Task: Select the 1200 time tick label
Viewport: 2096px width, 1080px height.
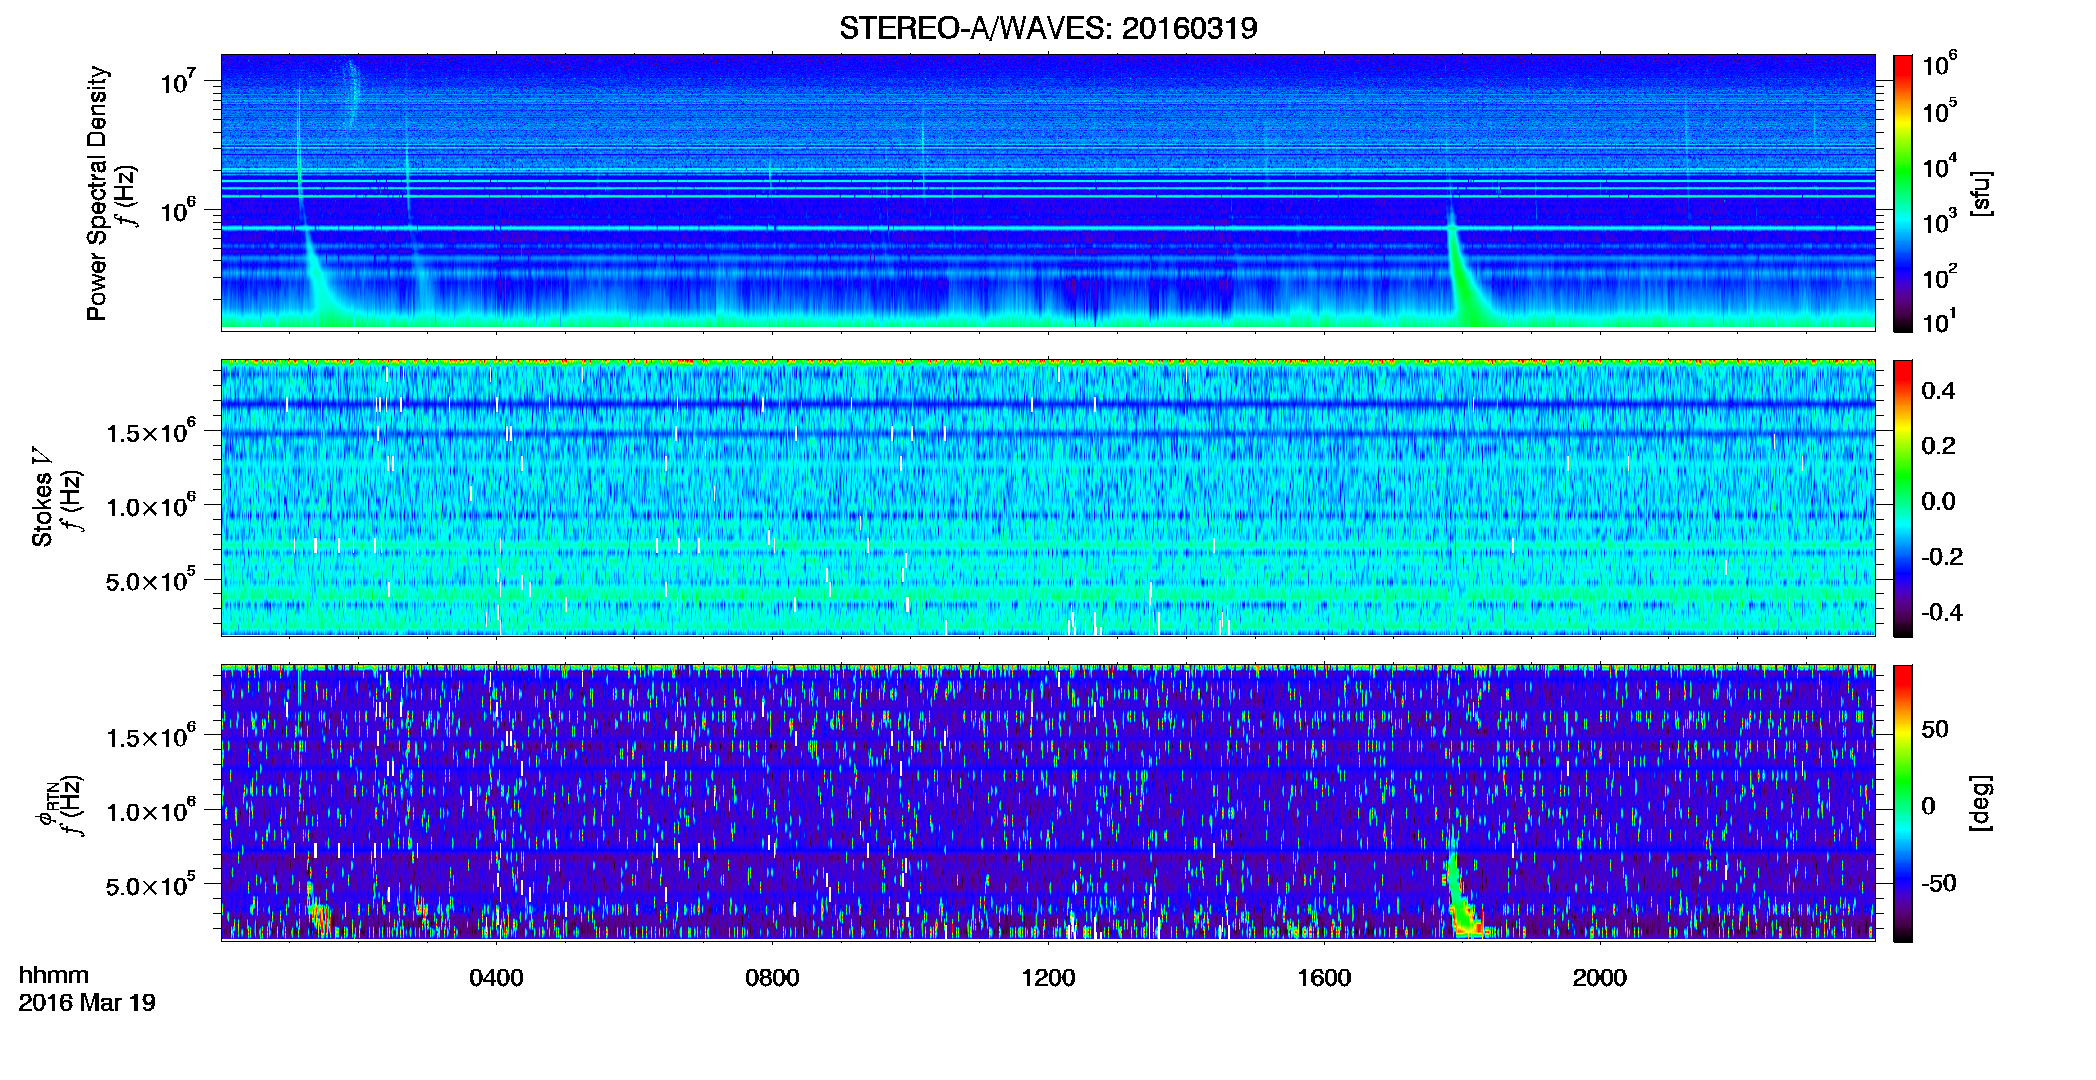Action: [1048, 978]
